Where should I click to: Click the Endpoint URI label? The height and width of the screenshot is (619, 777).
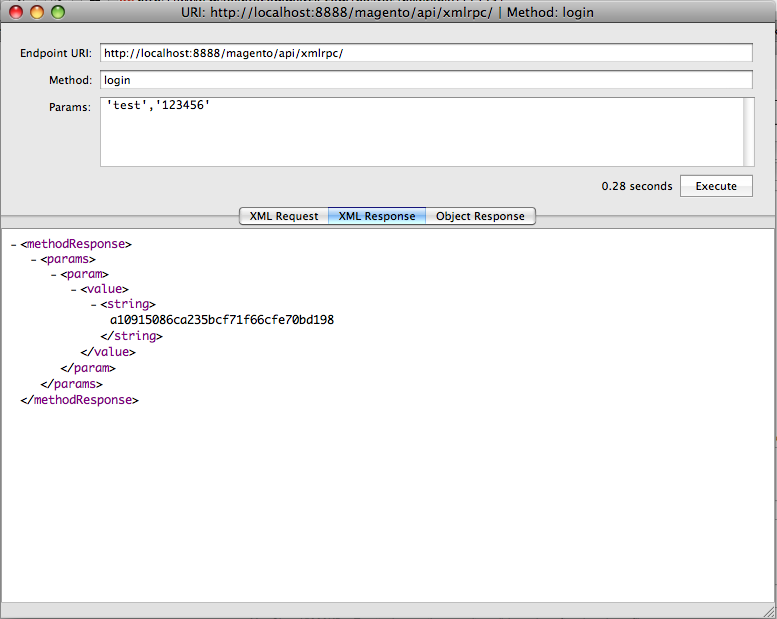click(x=56, y=53)
